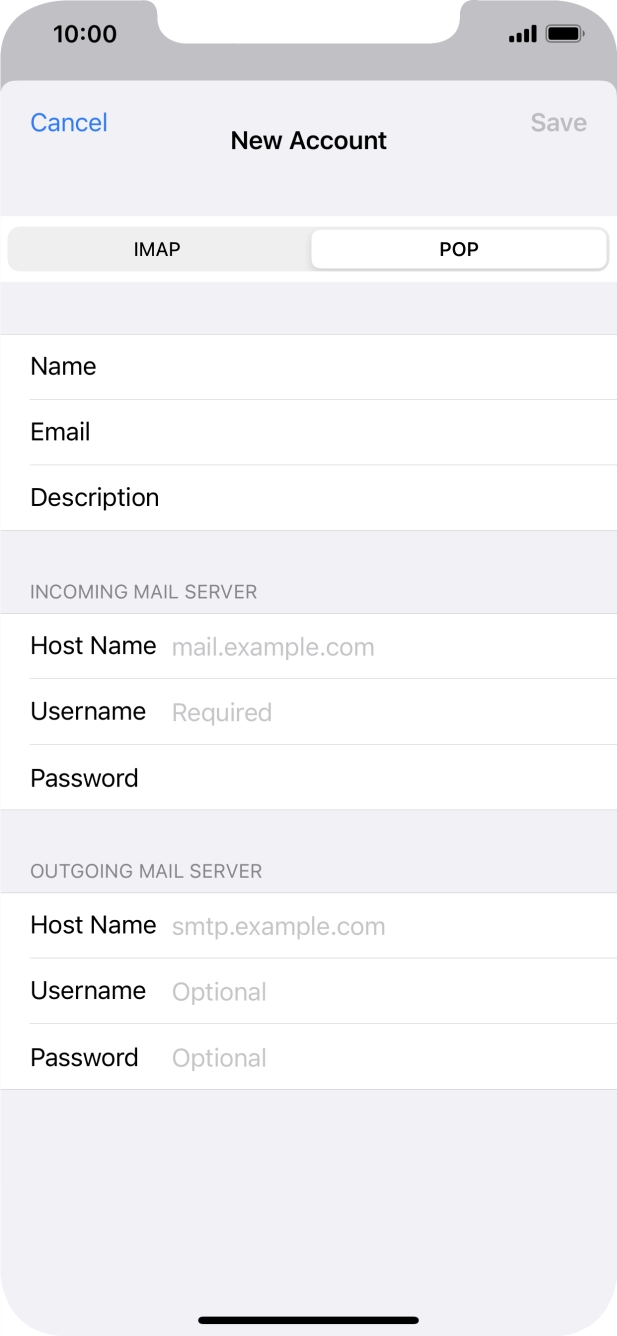Viewport: 617px width, 1336px height.
Task: Tap the OUTGOING MAIL SERVER header
Action: click(146, 871)
